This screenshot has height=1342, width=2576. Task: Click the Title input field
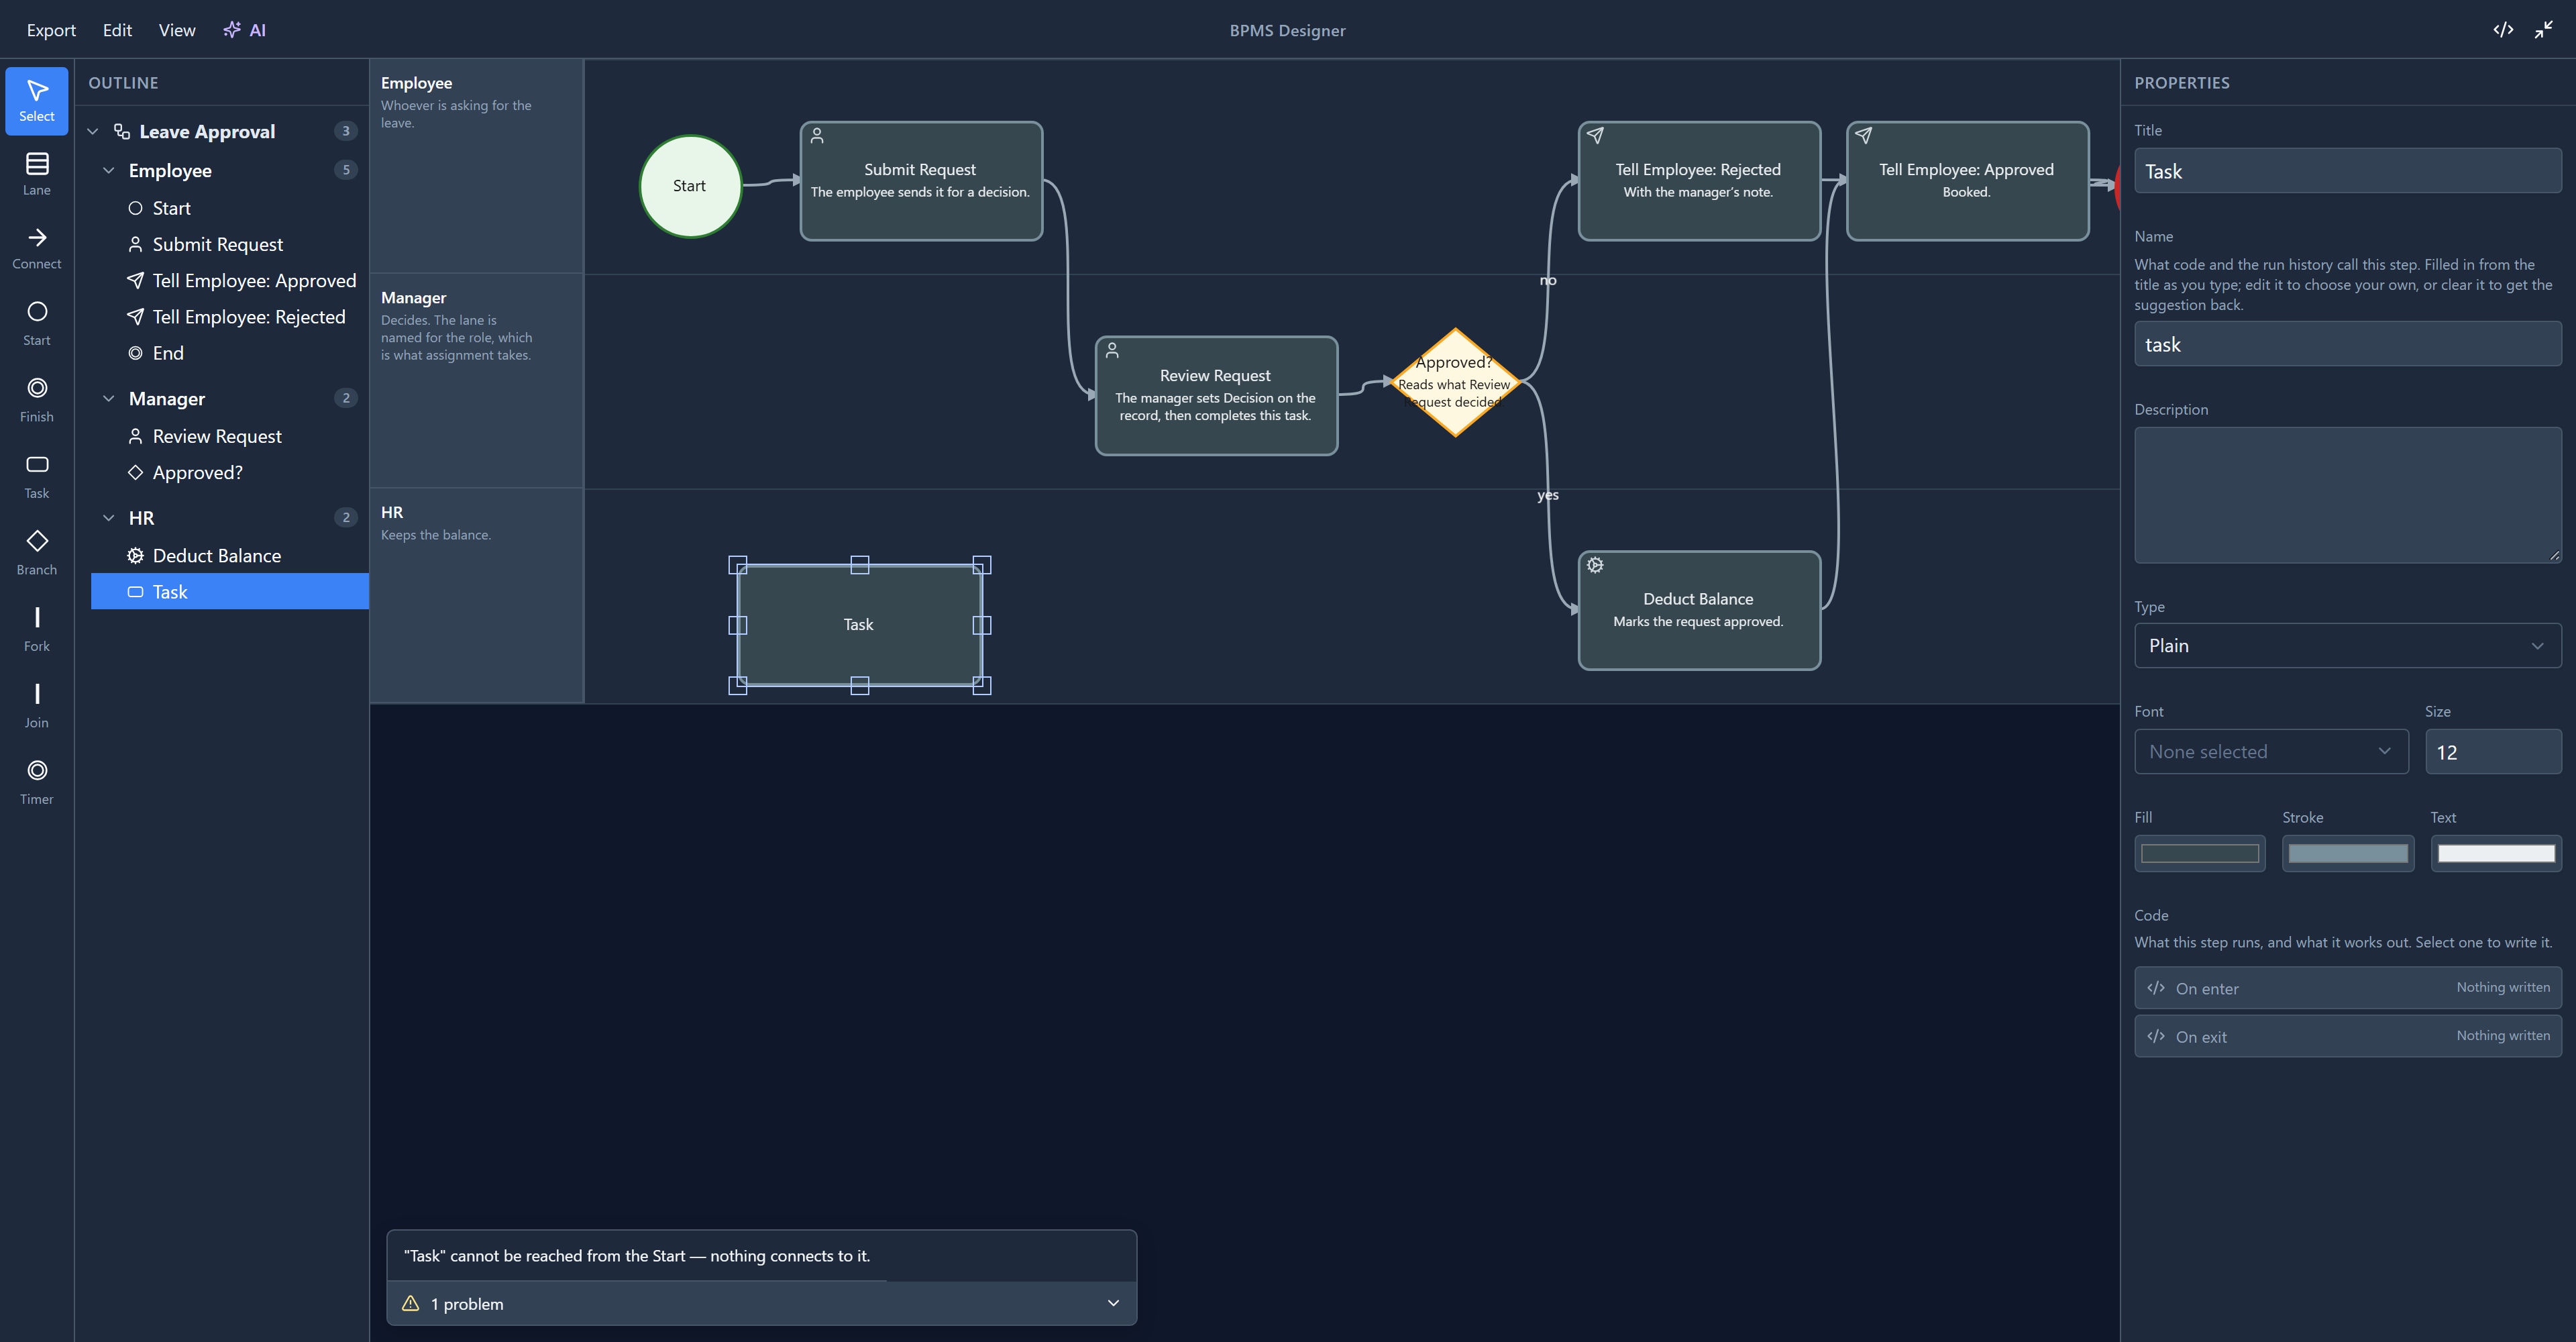(x=2347, y=171)
